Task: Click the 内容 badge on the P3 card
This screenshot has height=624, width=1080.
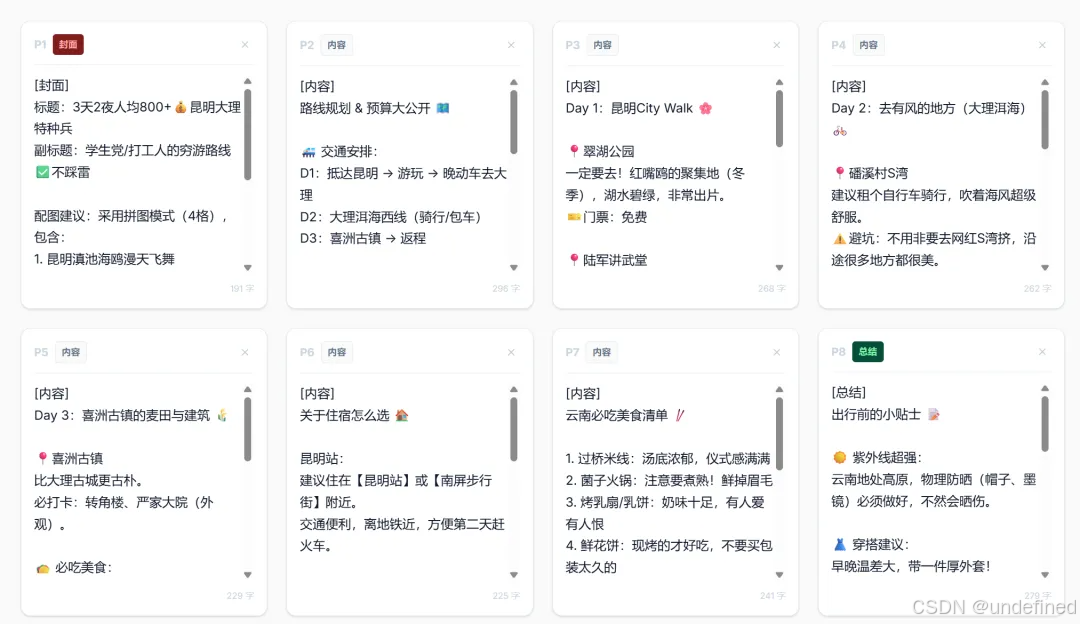Action: [602, 44]
